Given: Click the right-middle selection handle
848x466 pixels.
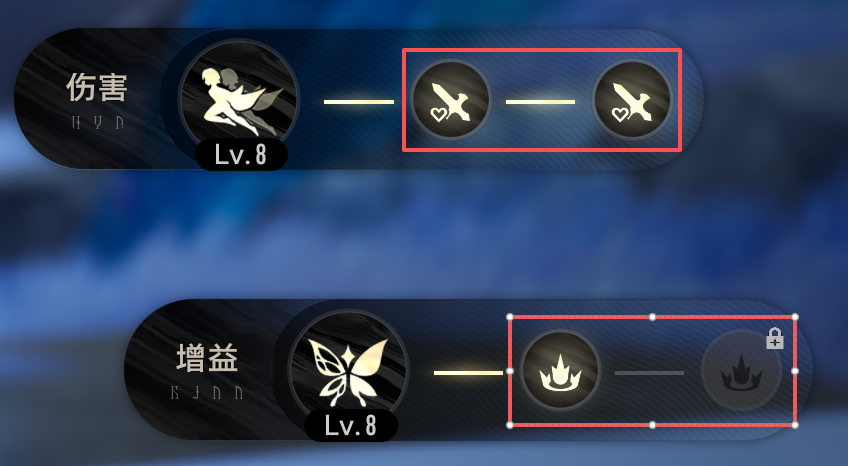Looking at the screenshot, I should pyautogui.click(x=795, y=371).
